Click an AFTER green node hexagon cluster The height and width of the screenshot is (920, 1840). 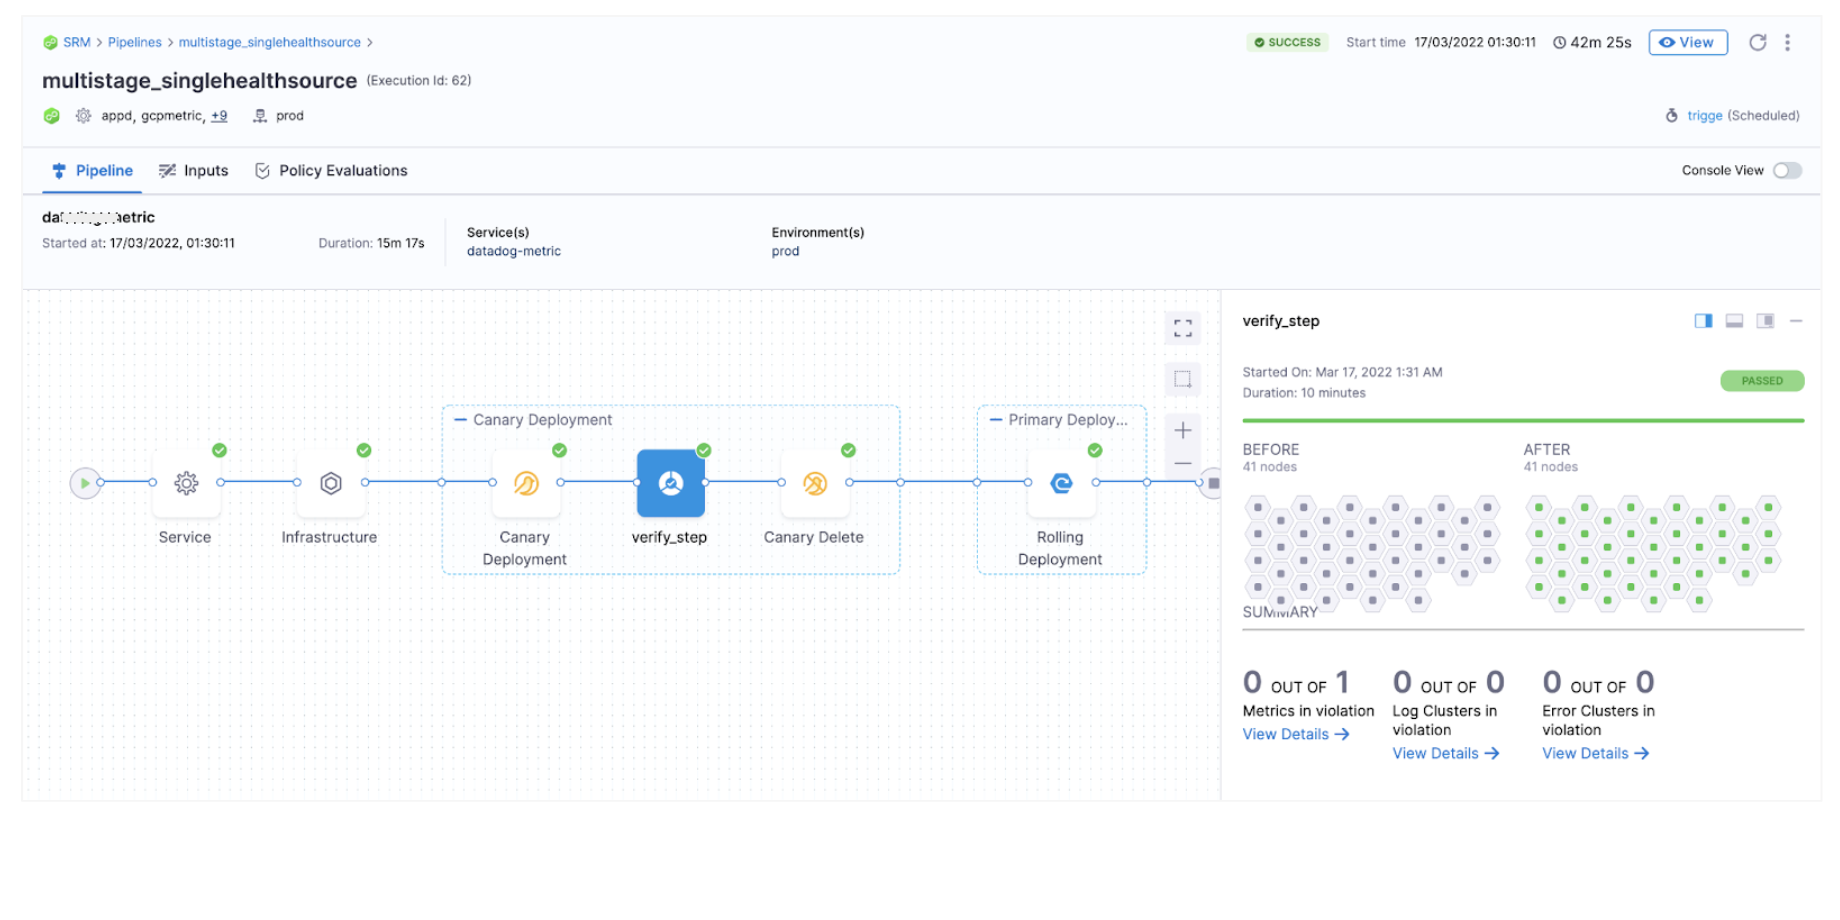coord(1654,552)
